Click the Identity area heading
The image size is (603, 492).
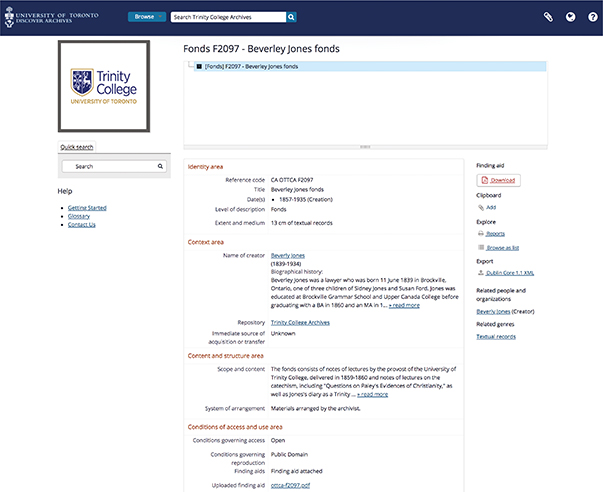[x=205, y=167]
